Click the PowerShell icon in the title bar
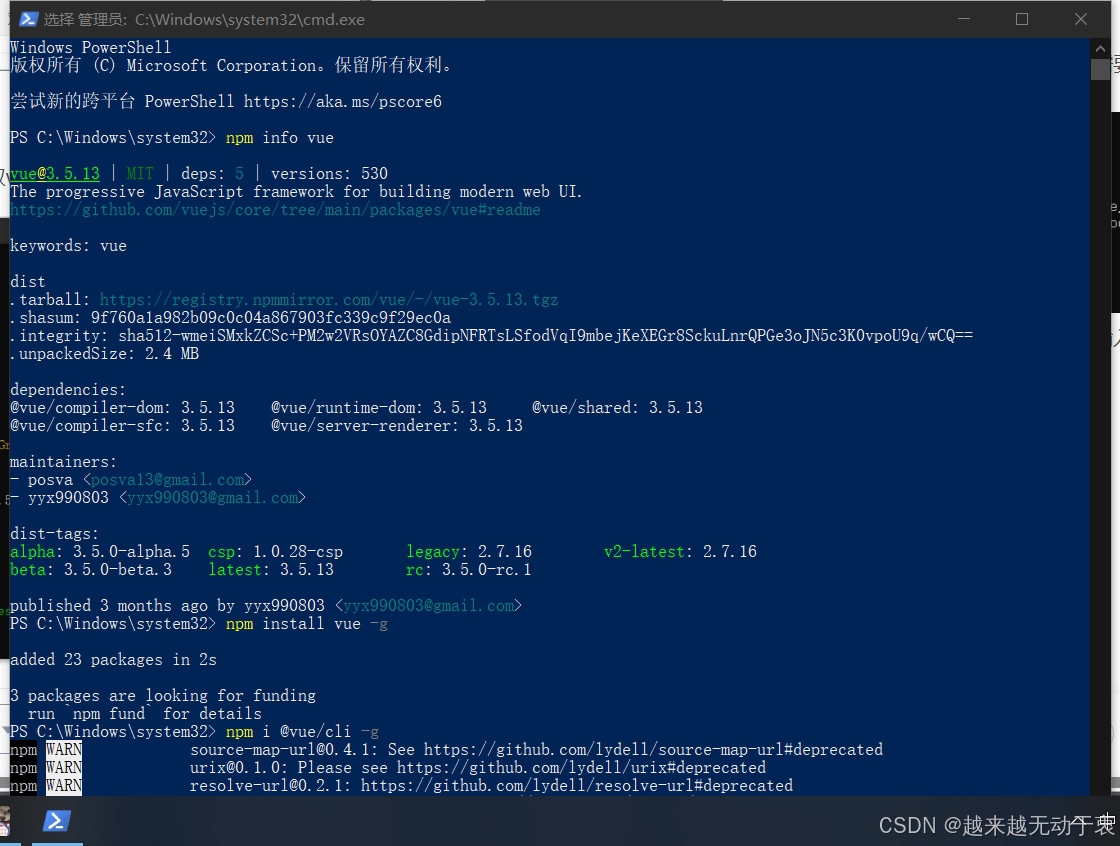The width and height of the screenshot is (1120, 846). click(28, 19)
